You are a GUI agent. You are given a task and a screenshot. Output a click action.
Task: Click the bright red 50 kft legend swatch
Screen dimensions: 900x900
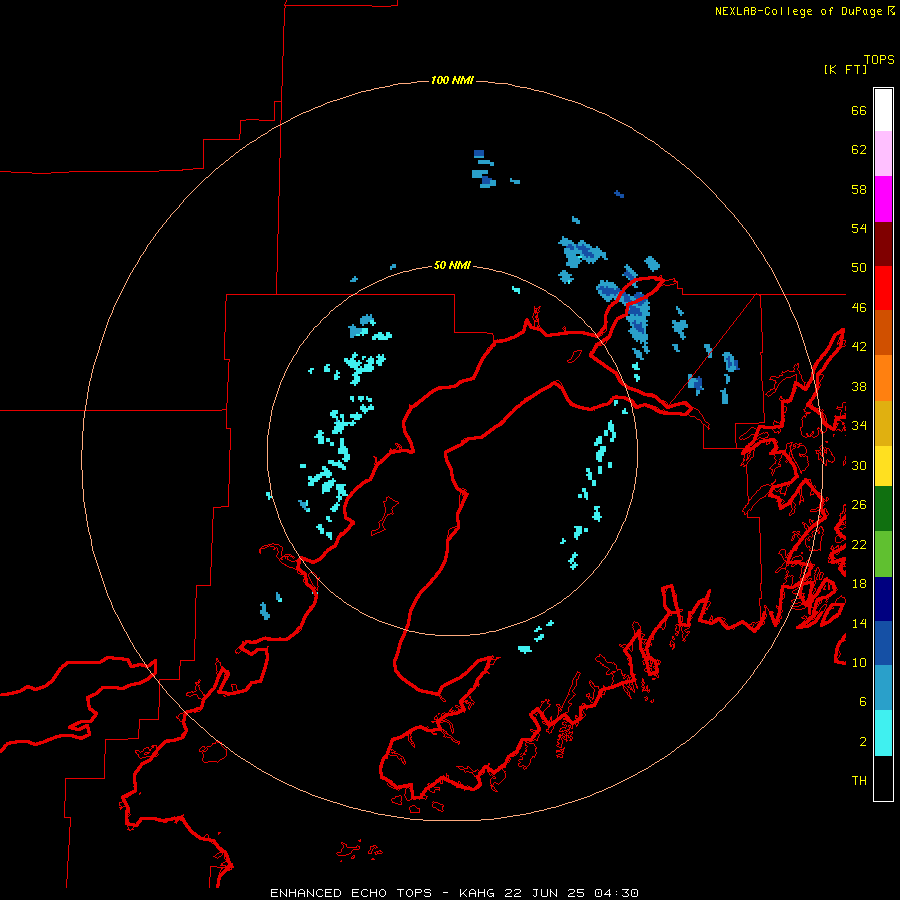(x=883, y=288)
